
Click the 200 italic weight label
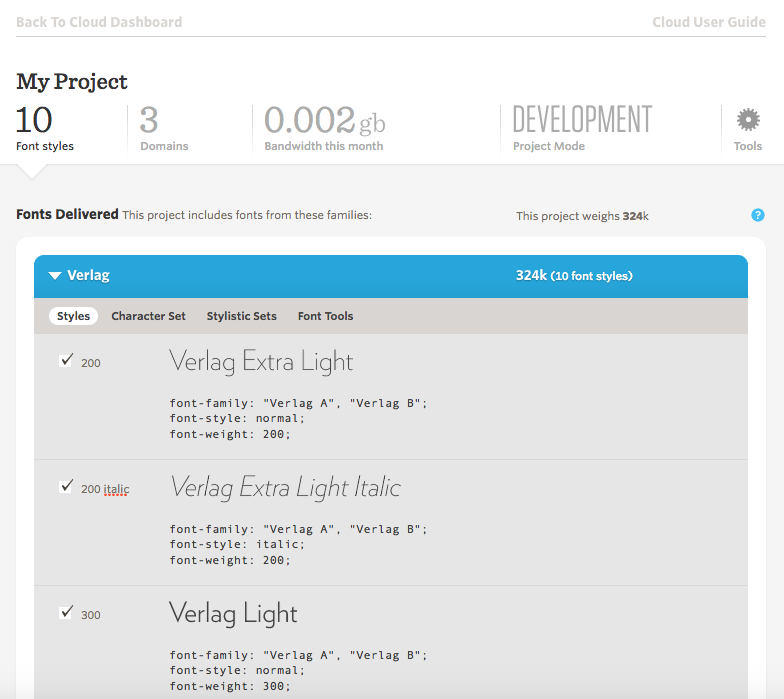tap(105, 489)
